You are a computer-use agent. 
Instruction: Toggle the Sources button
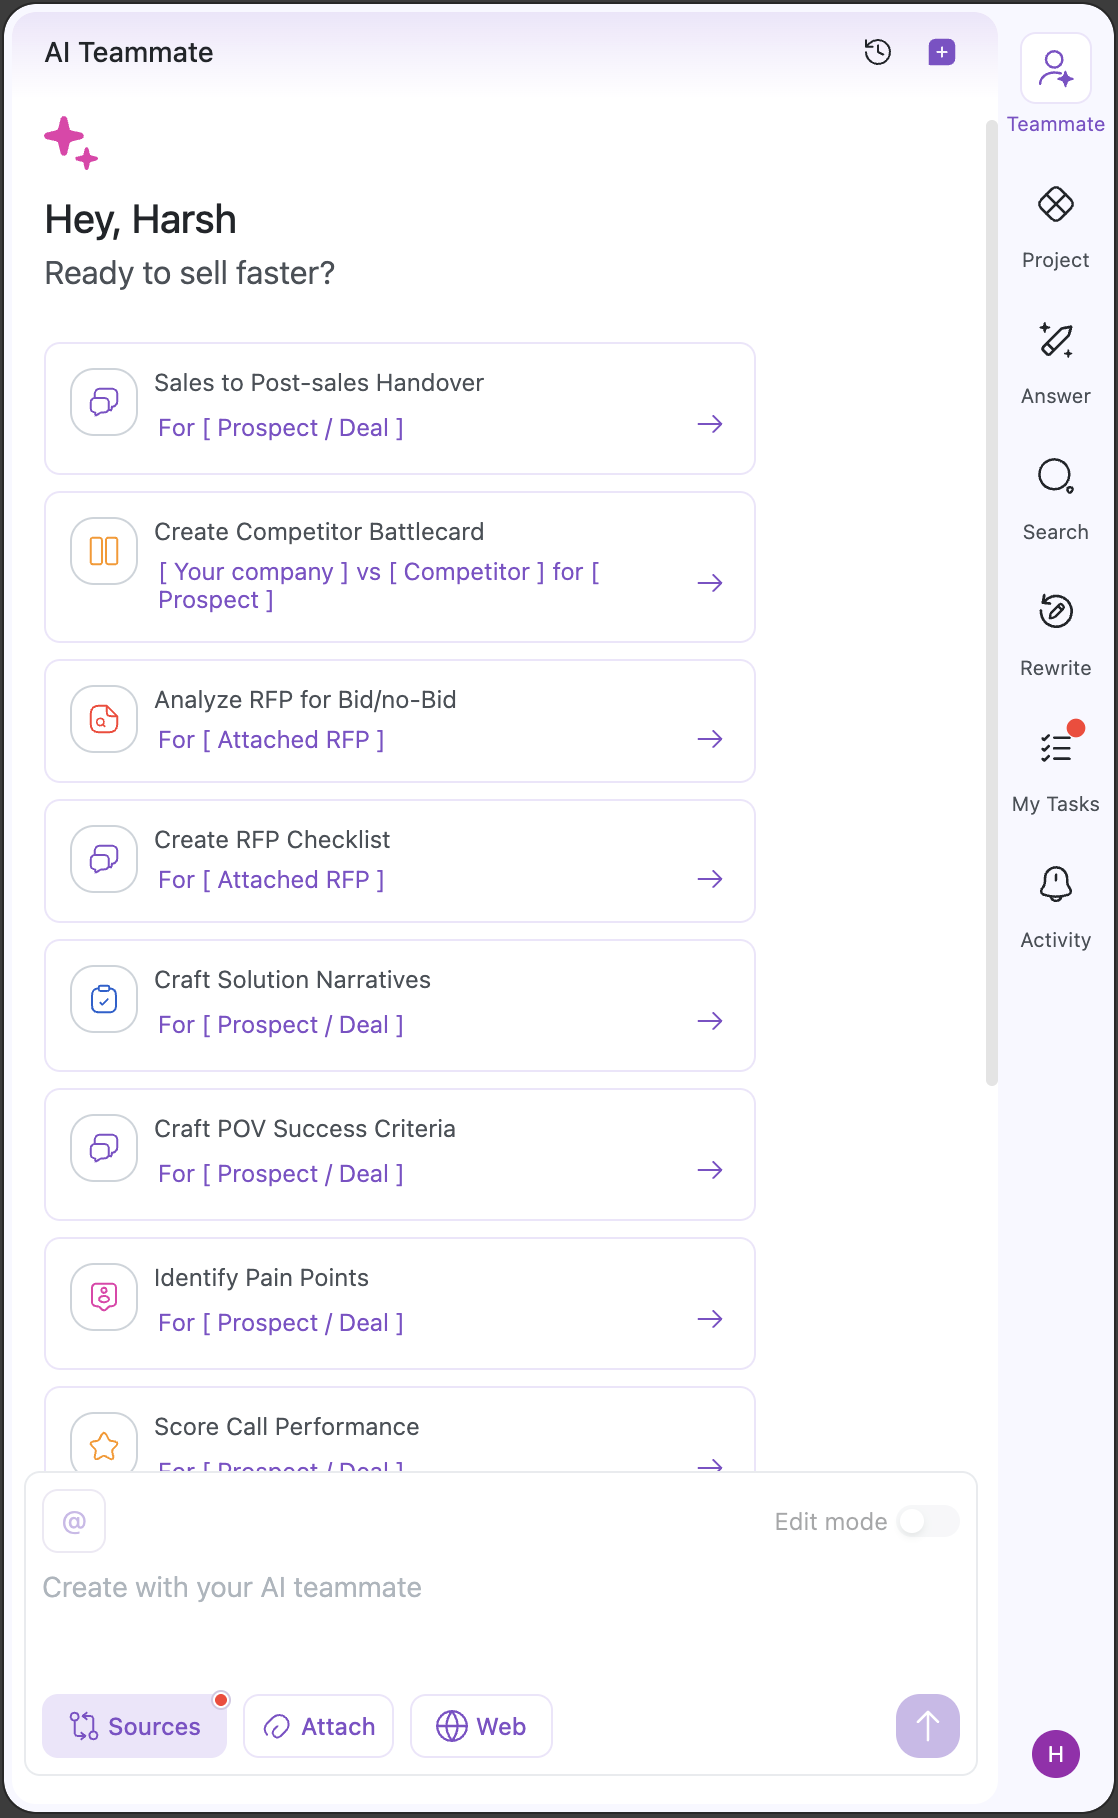pyautogui.click(x=134, y=1726)
